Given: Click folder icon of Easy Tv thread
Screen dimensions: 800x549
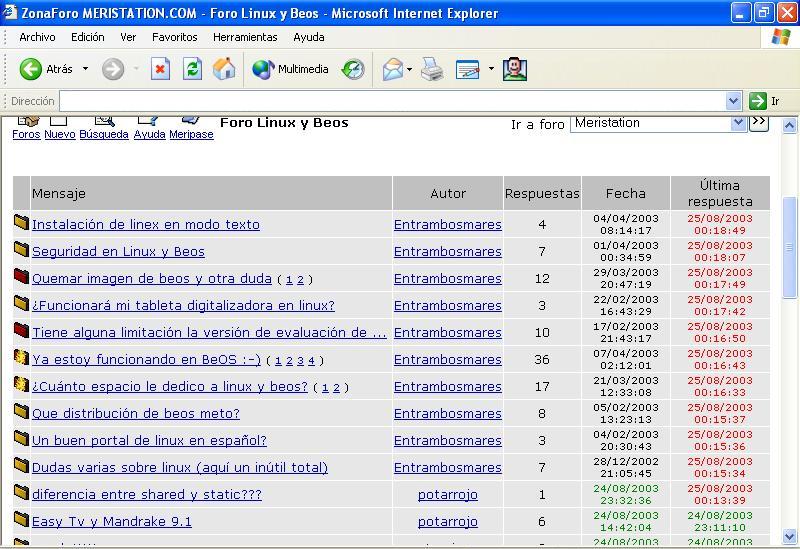Looking at the screenshot, I should click(x=21, y=519).
